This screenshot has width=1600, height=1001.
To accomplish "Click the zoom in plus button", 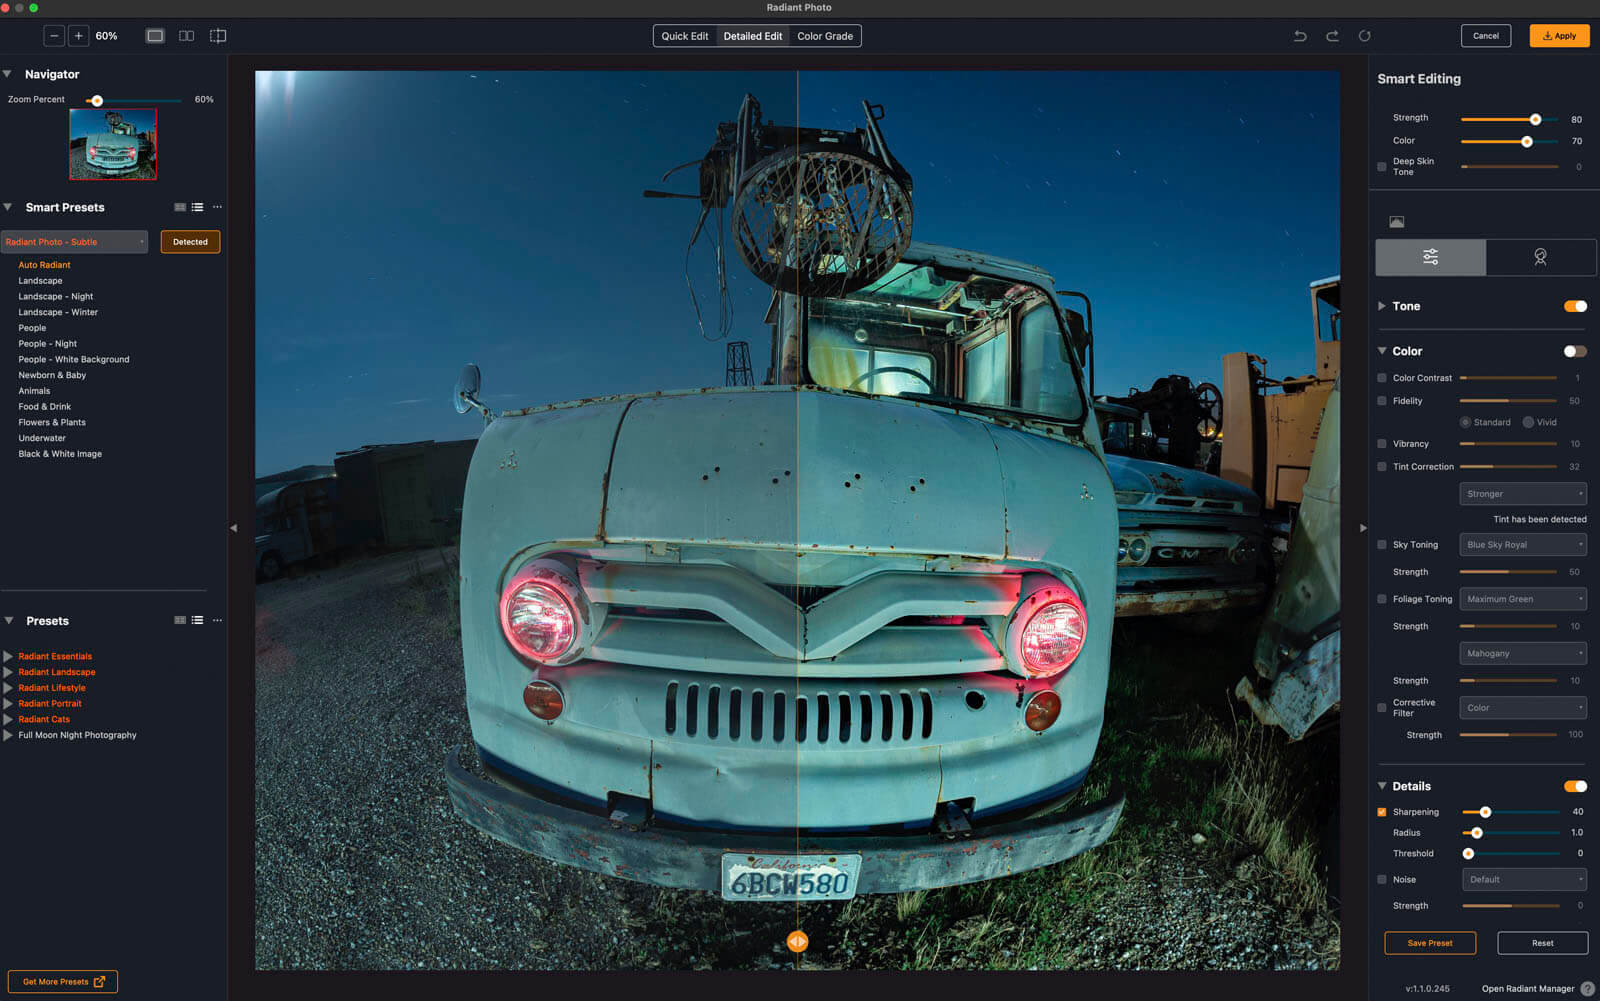I will (78, 36).
